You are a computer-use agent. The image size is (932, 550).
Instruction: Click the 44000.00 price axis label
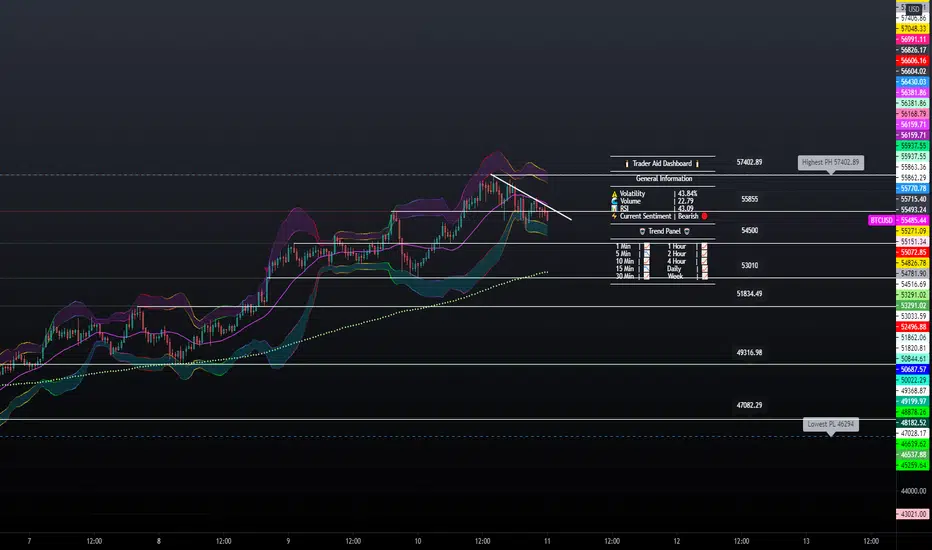click(x=913, y=491)
